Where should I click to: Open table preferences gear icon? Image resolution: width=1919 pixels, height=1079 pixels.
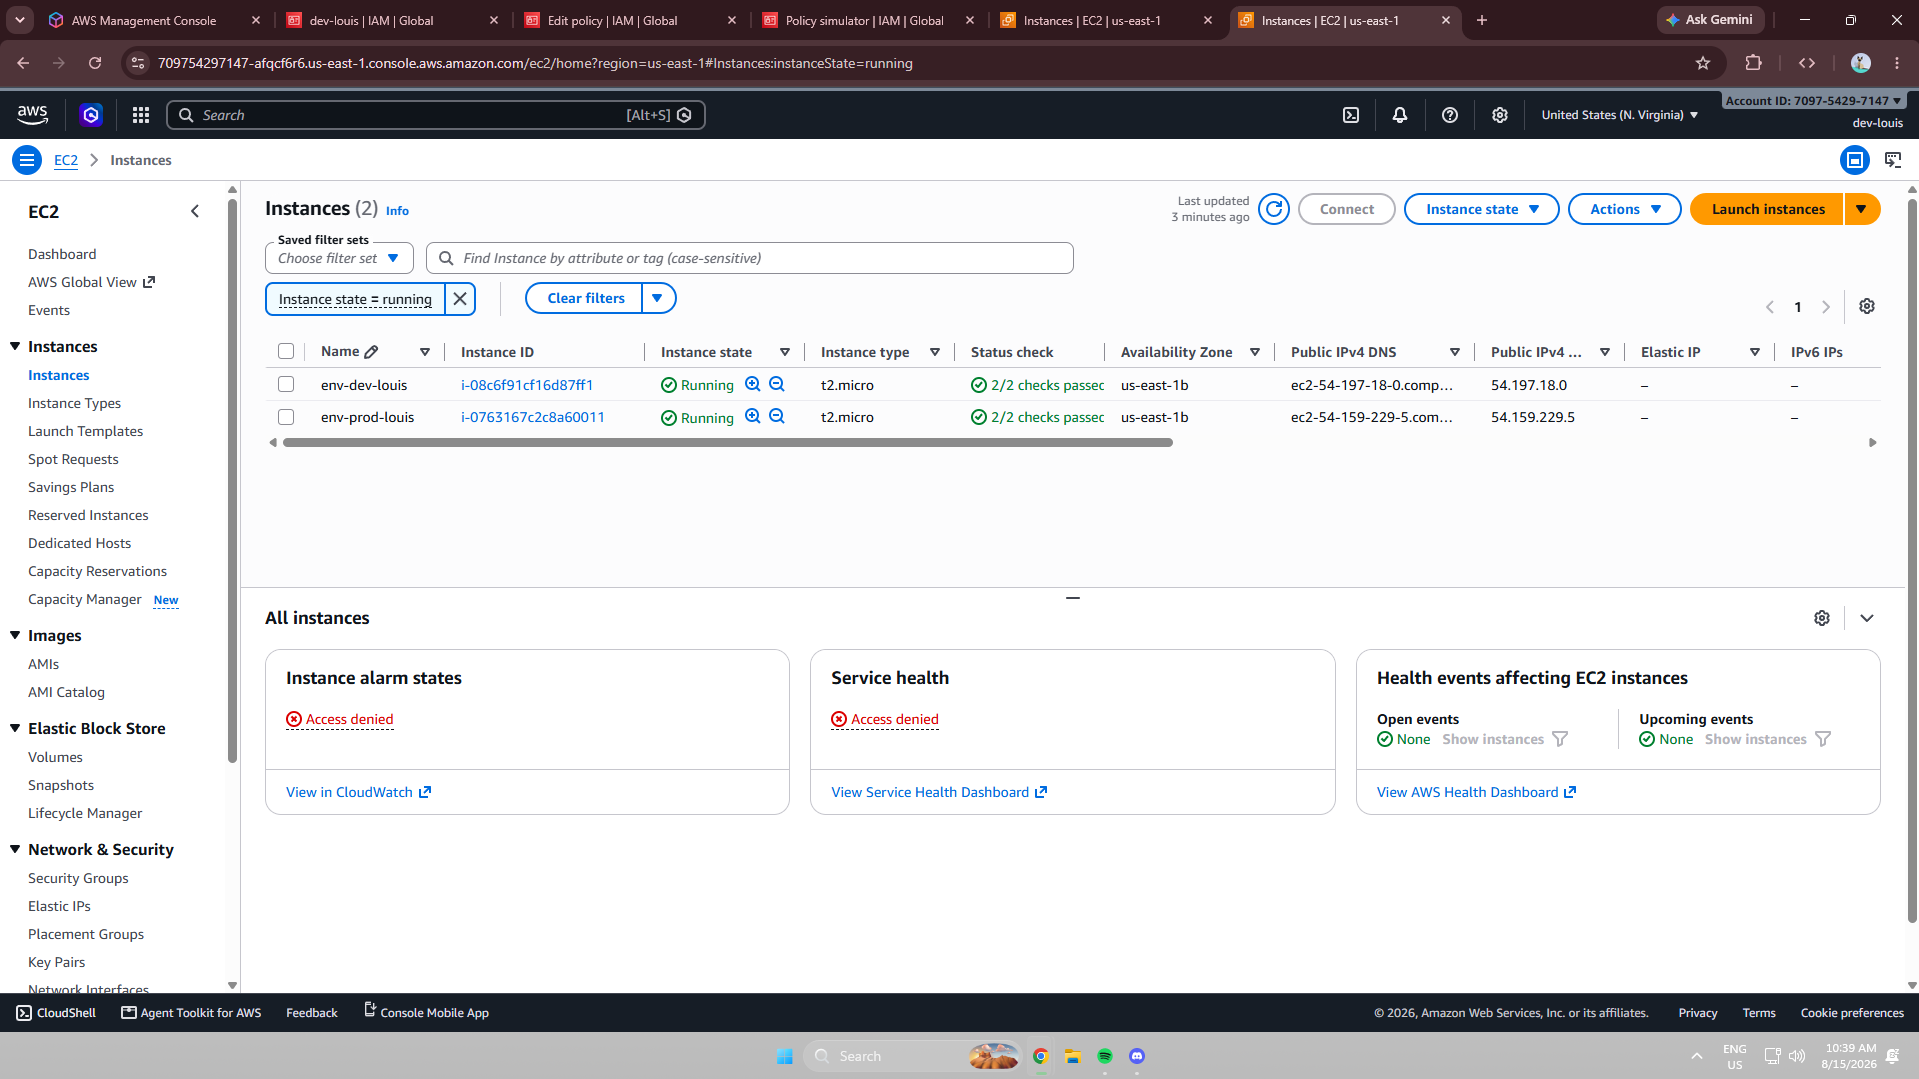pyautogui.click(x=1867, y=306)
